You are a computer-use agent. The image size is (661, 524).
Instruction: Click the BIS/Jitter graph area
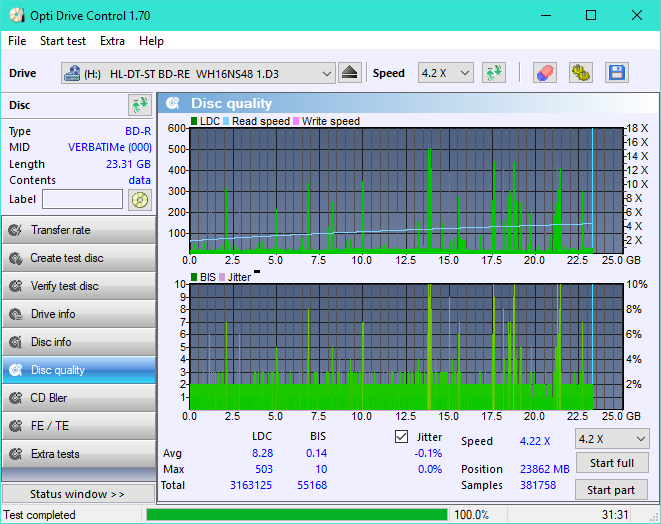click(406, 347)
